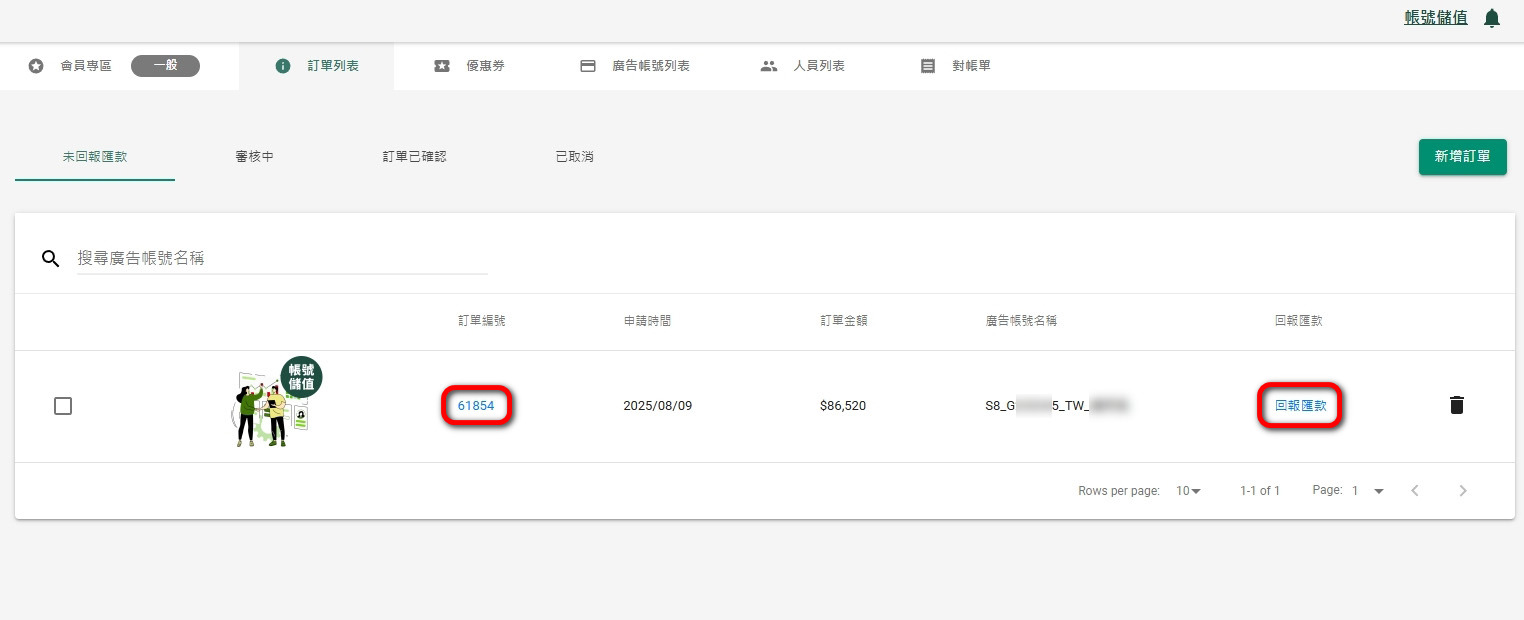Focus the 搜尋廣告帳號名稱 search field
This screenshot has width=1524, height=620.
click(282, 258)
